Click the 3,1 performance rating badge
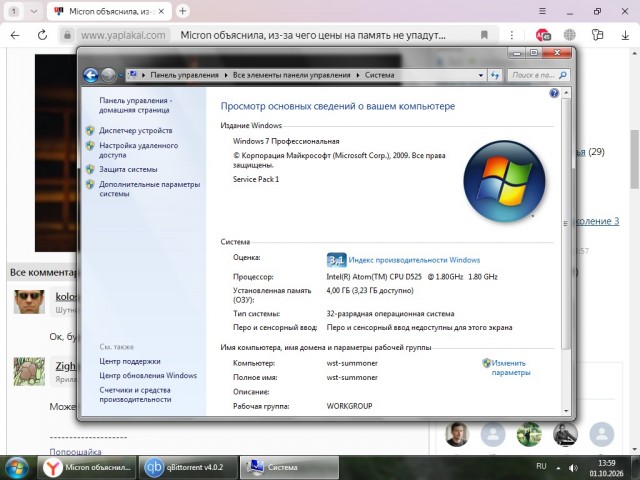This screenshot has width=640, height=480. [337, 260]
